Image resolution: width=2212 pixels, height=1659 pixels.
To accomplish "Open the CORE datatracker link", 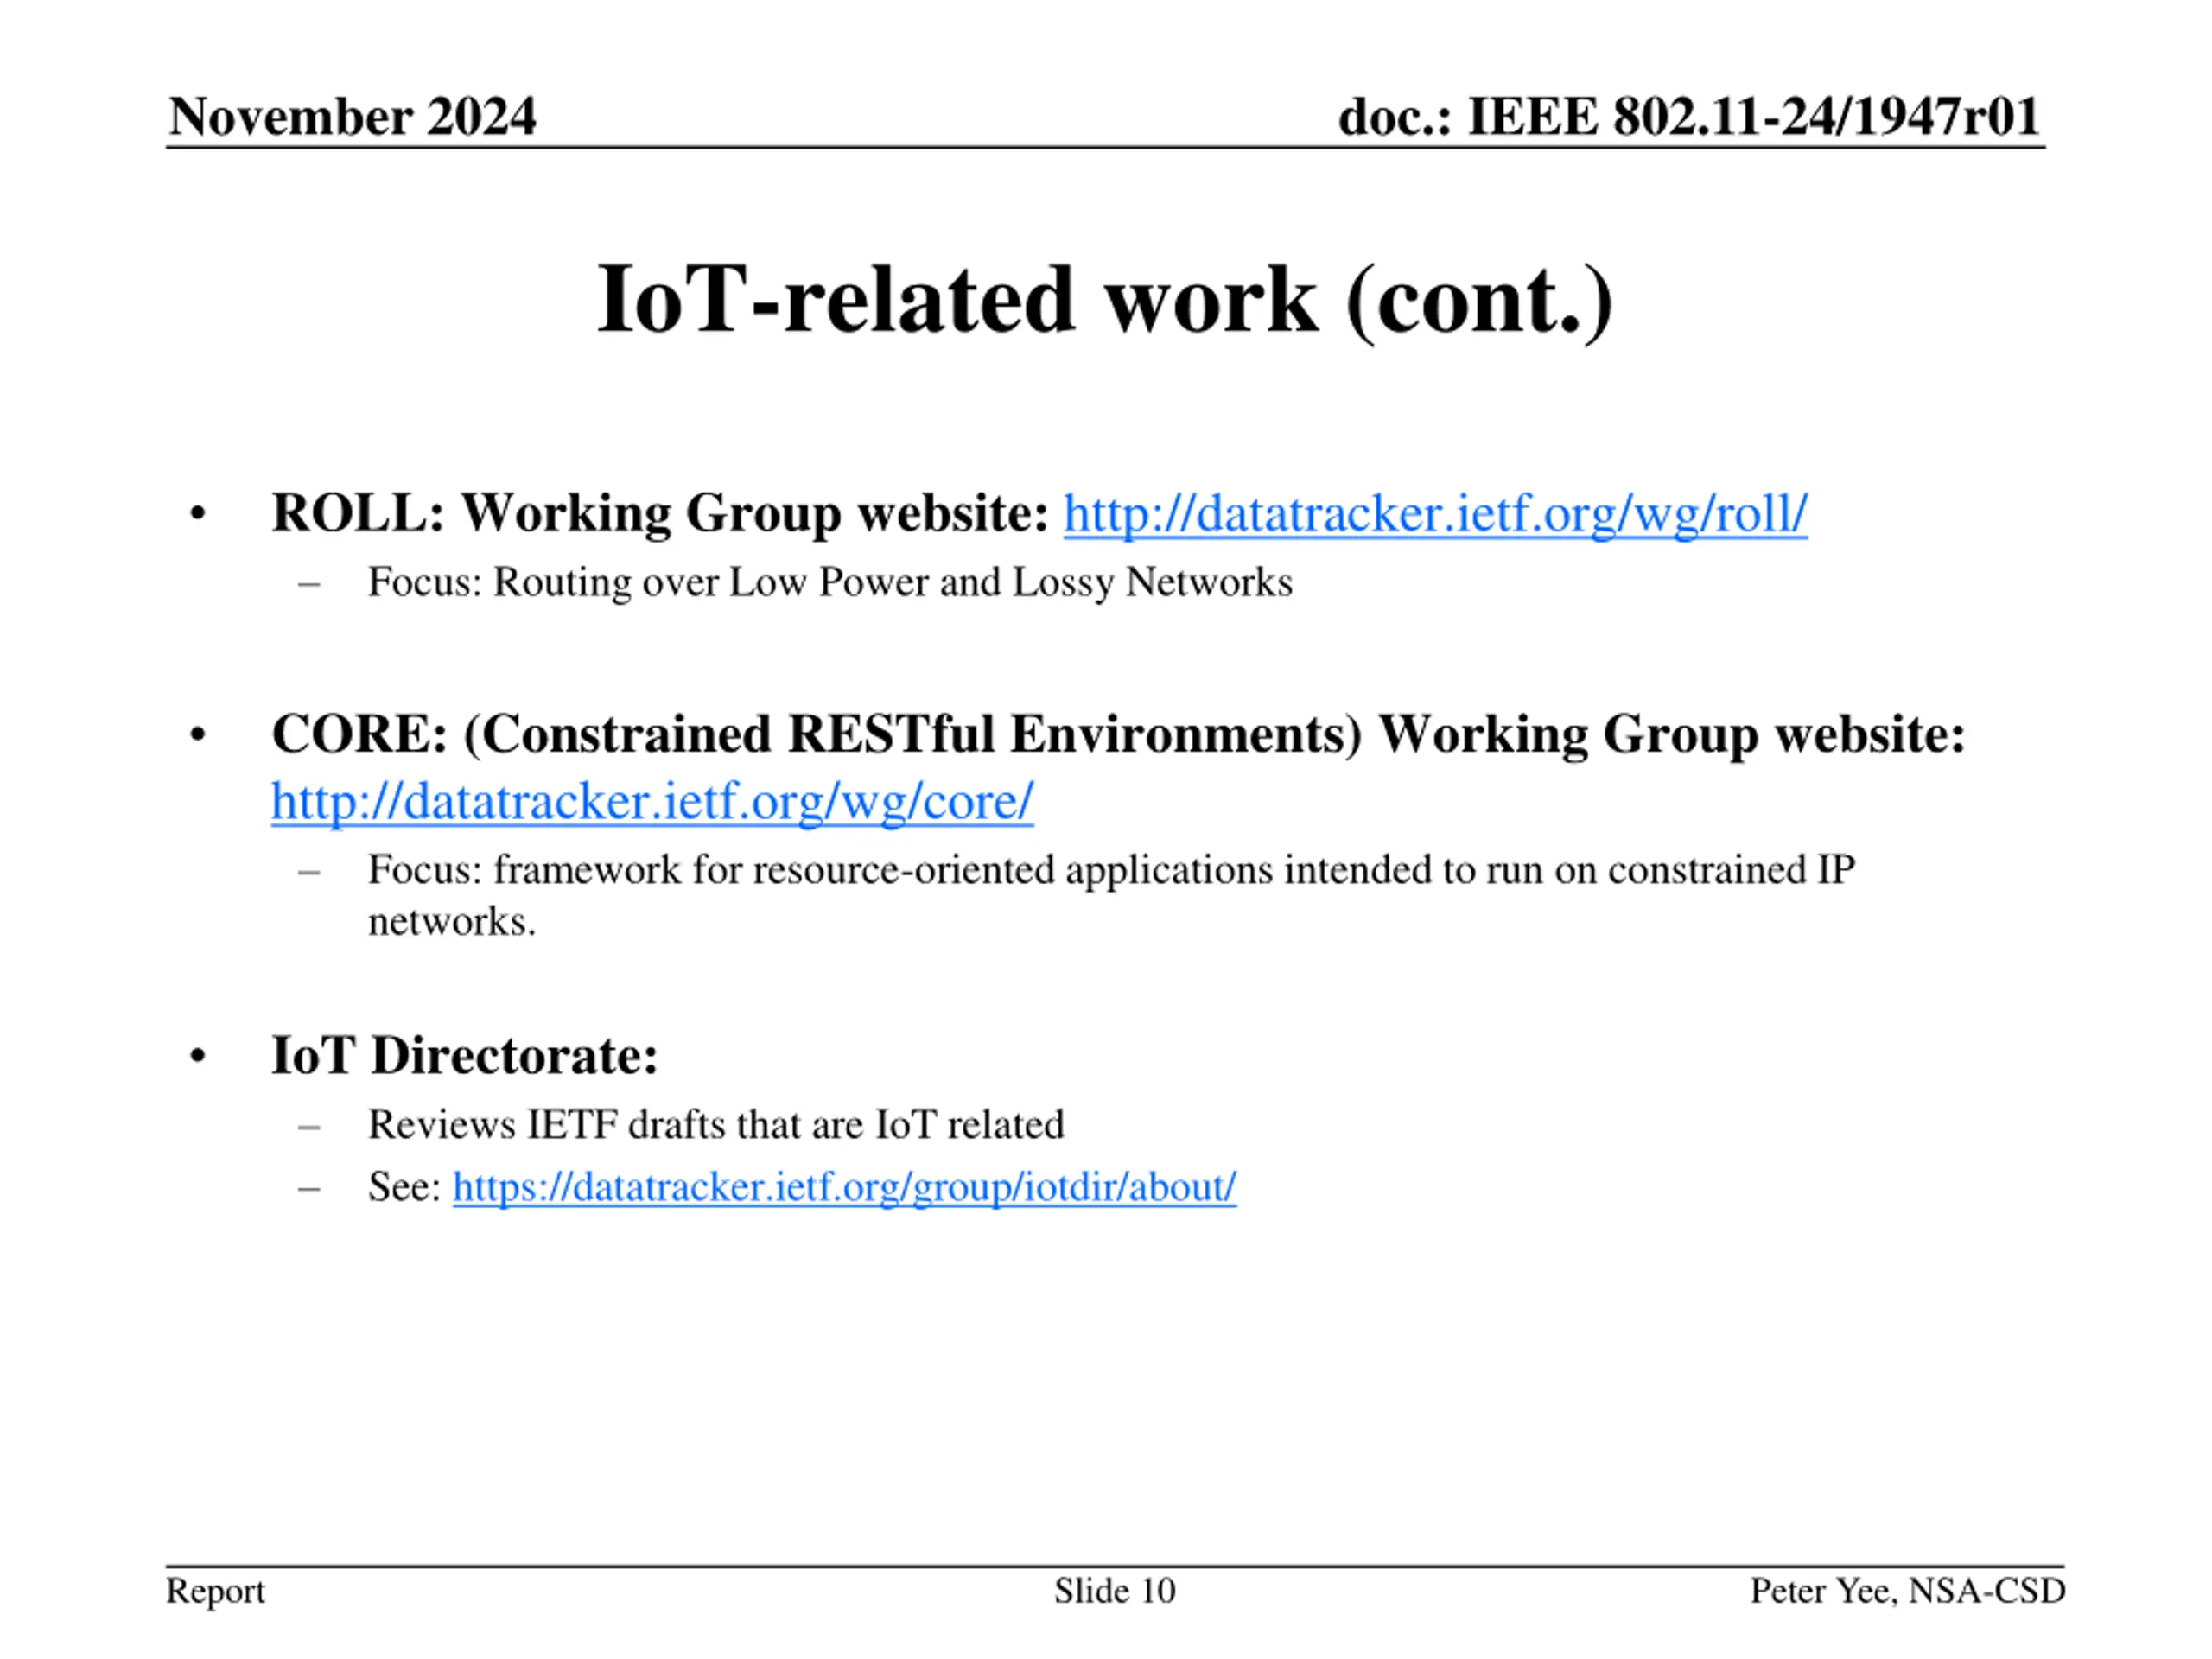I will coord(652,801).
